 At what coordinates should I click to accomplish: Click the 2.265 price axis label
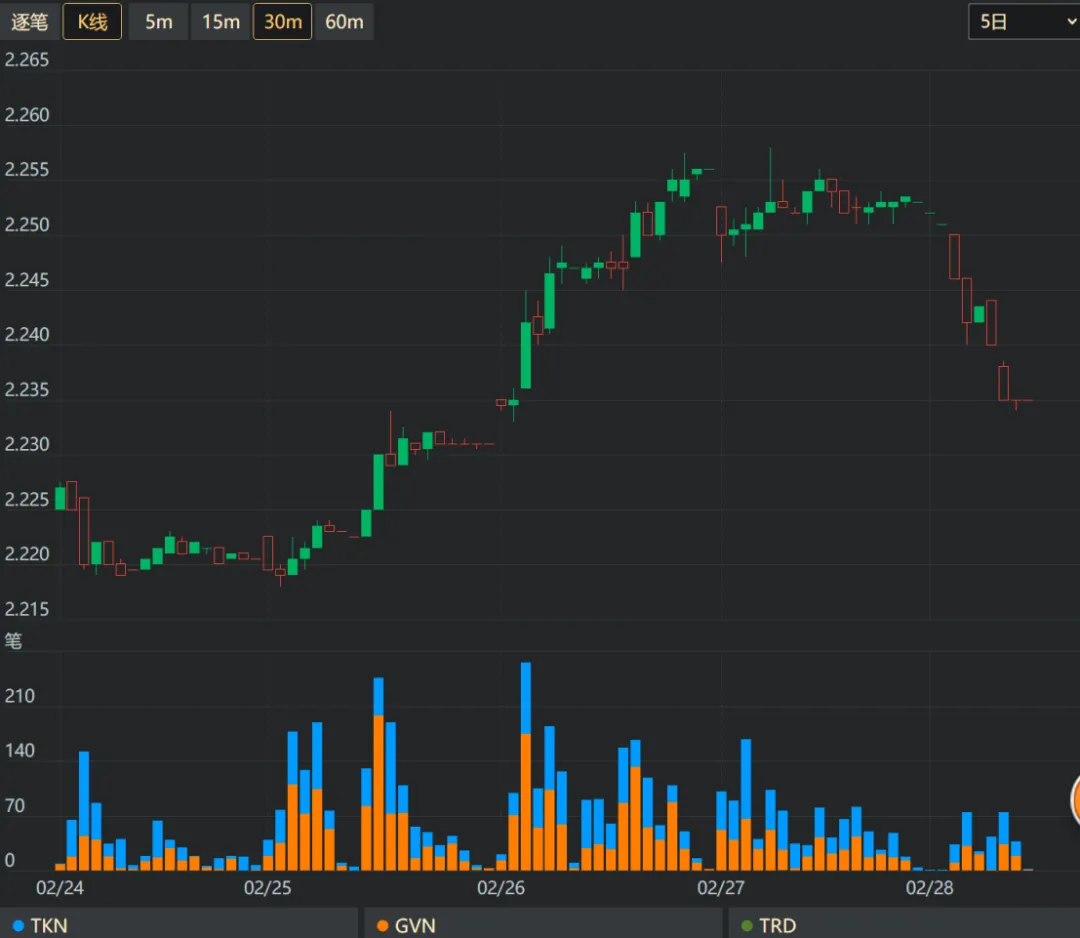[27, 60]
